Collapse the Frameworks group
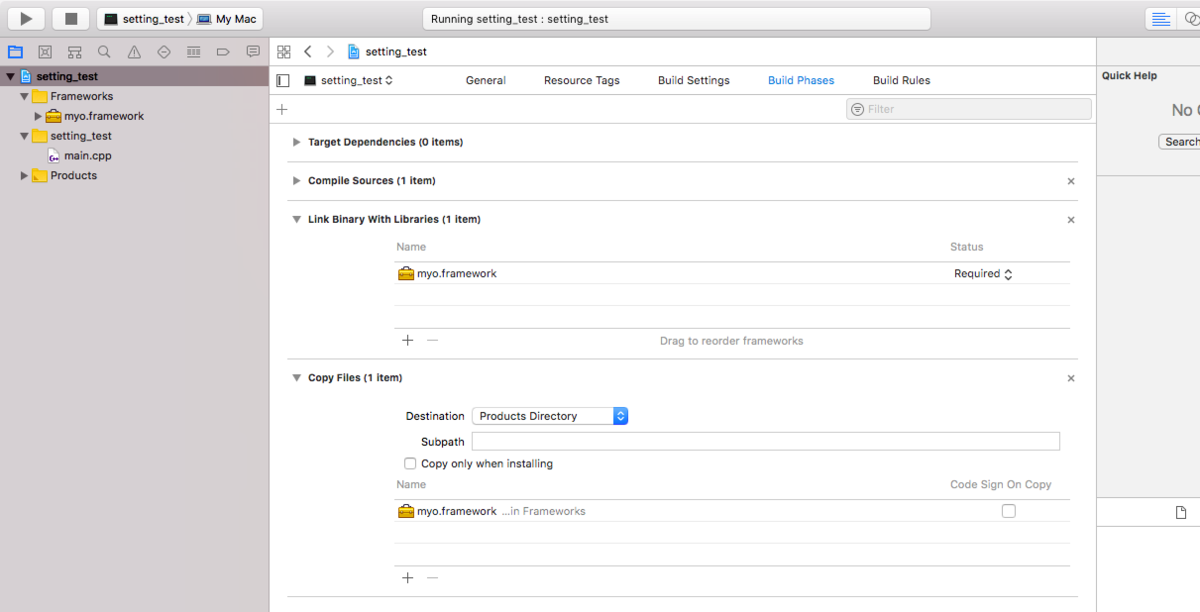Viewport: 1200px width, 612px height. (24, 97)
